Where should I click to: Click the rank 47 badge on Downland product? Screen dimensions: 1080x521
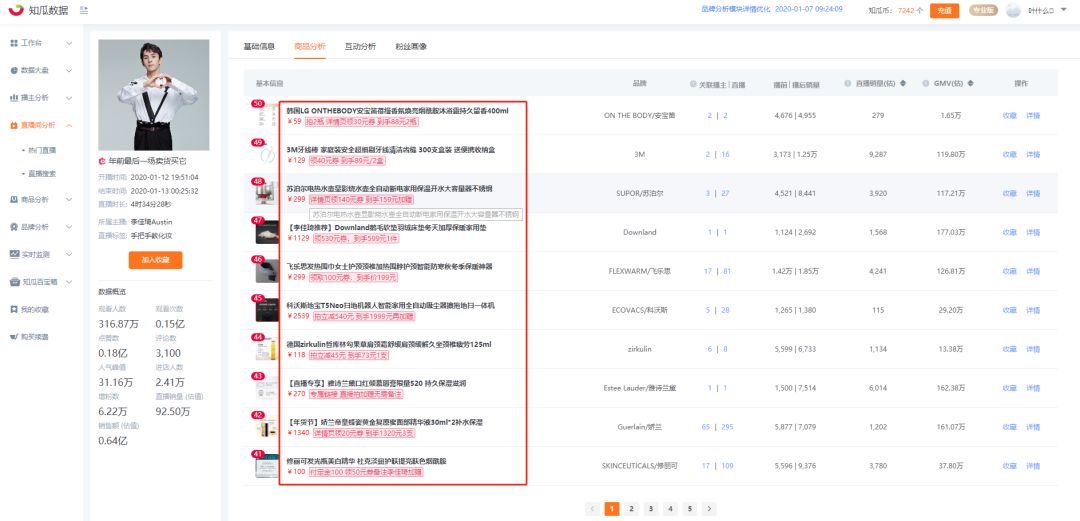(258, 220)
